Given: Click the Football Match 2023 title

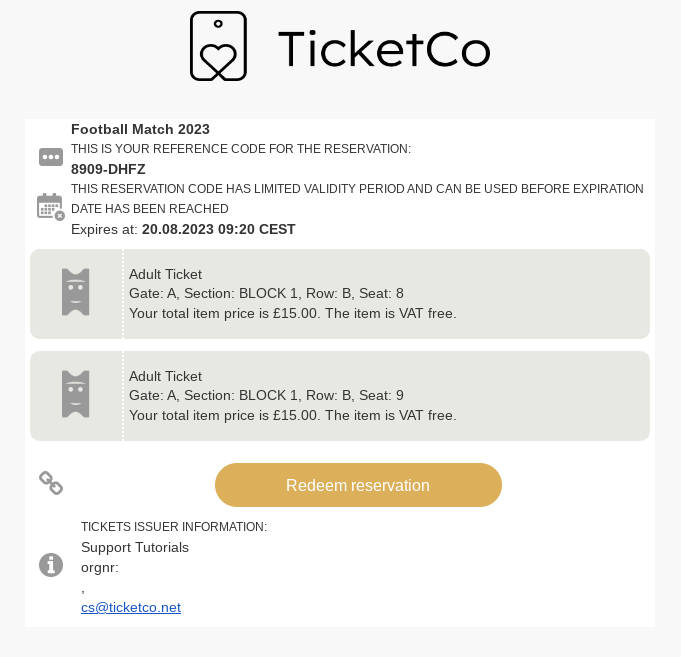Looking at the screenshot, I should tap(140, 129).
